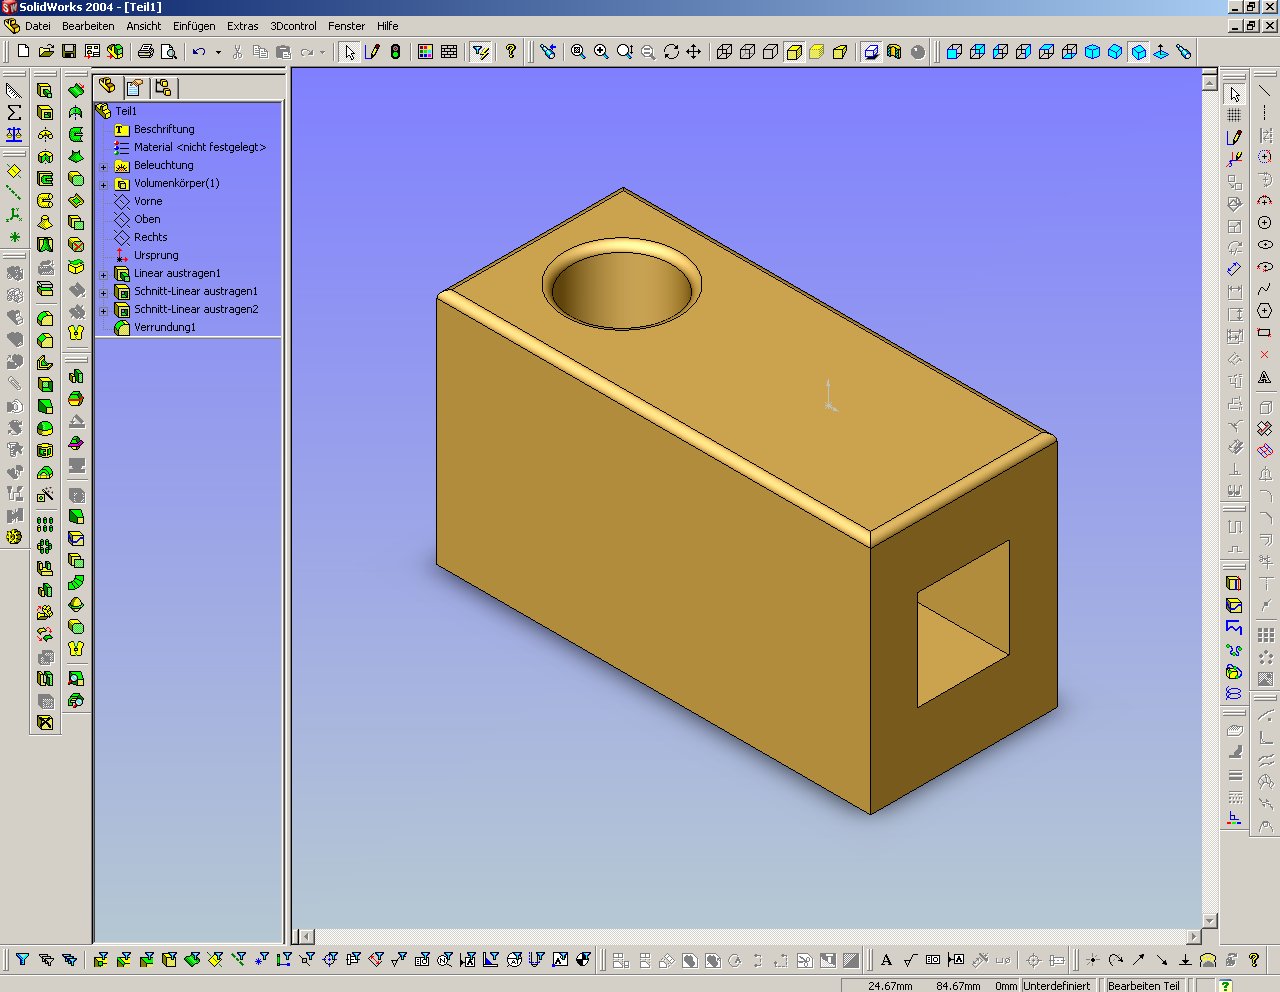This screenshot has width=1280, height=992.
Task: Select the Pan arrows icon
Action: pos(694,51)
